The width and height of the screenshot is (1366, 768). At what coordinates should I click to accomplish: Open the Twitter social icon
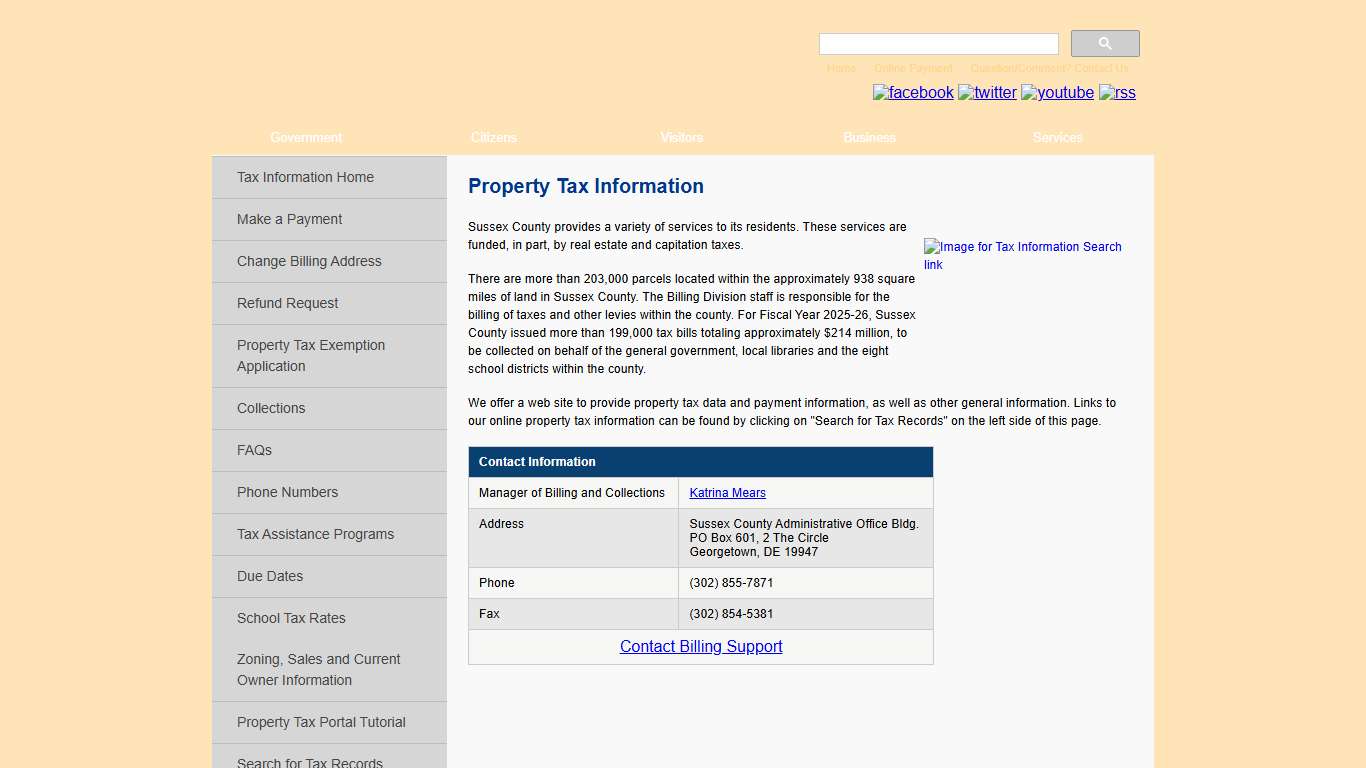pyautogui.click(x=987, y=92)
